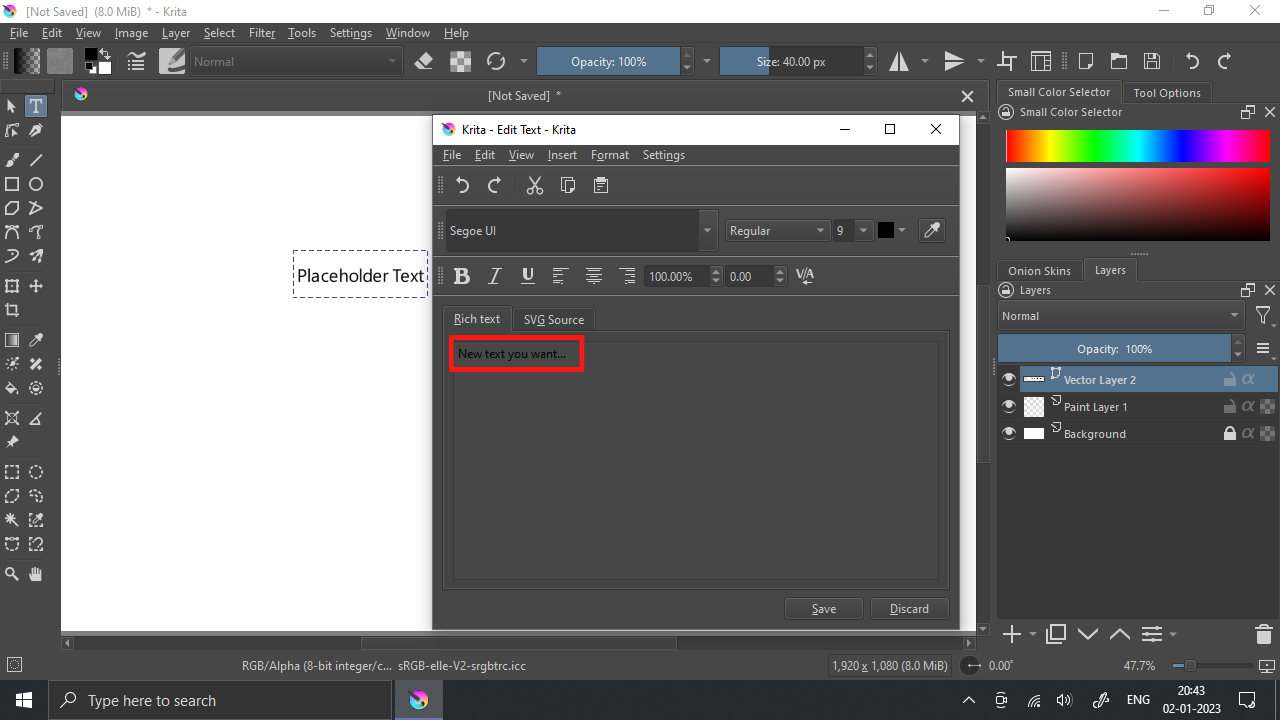Toggle the lock on Background layer
This screenshot has height=720, width=1280.
click(1230, 433)
